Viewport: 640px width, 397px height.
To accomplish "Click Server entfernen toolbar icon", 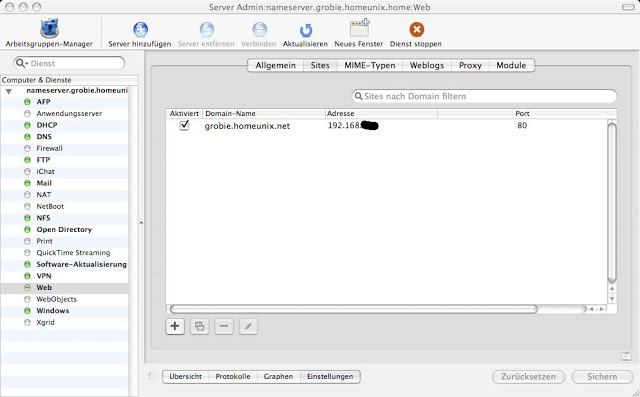I will (207, 29).
